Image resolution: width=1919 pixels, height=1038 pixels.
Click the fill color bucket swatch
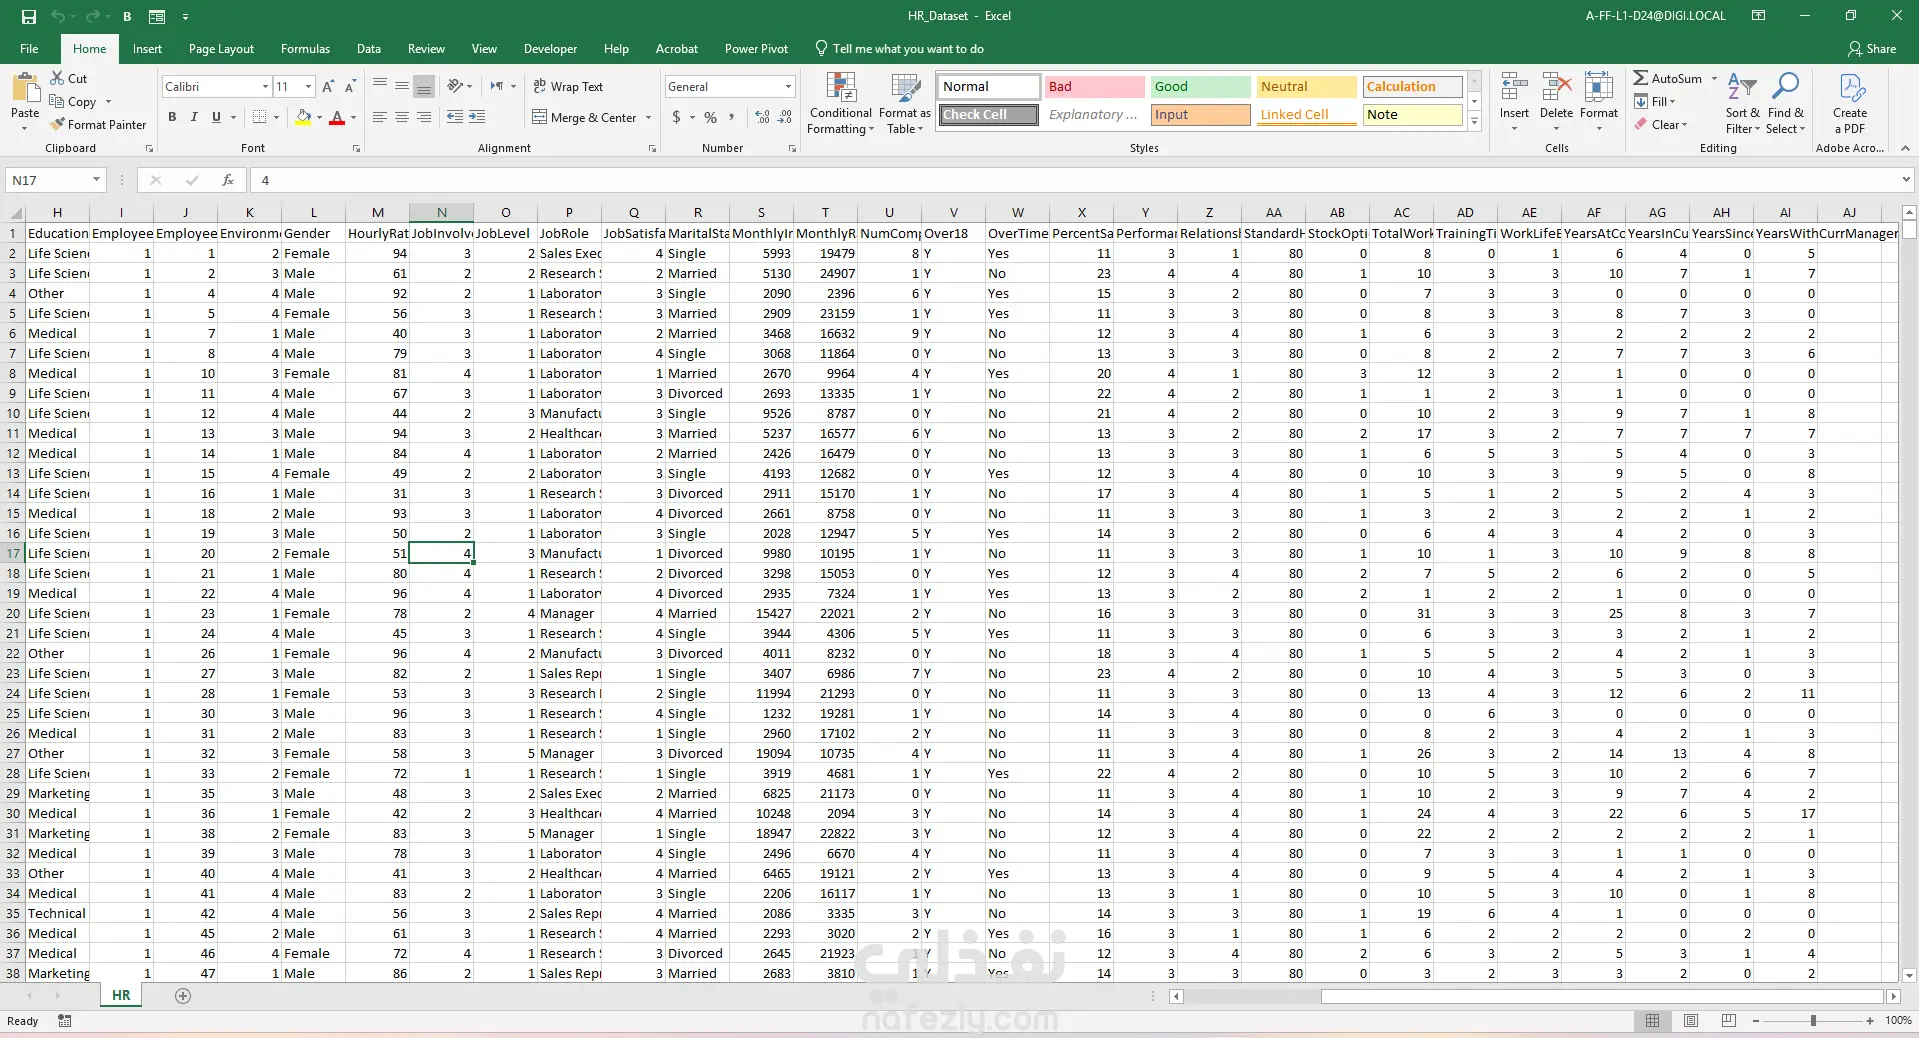click(x=303, y=118)
